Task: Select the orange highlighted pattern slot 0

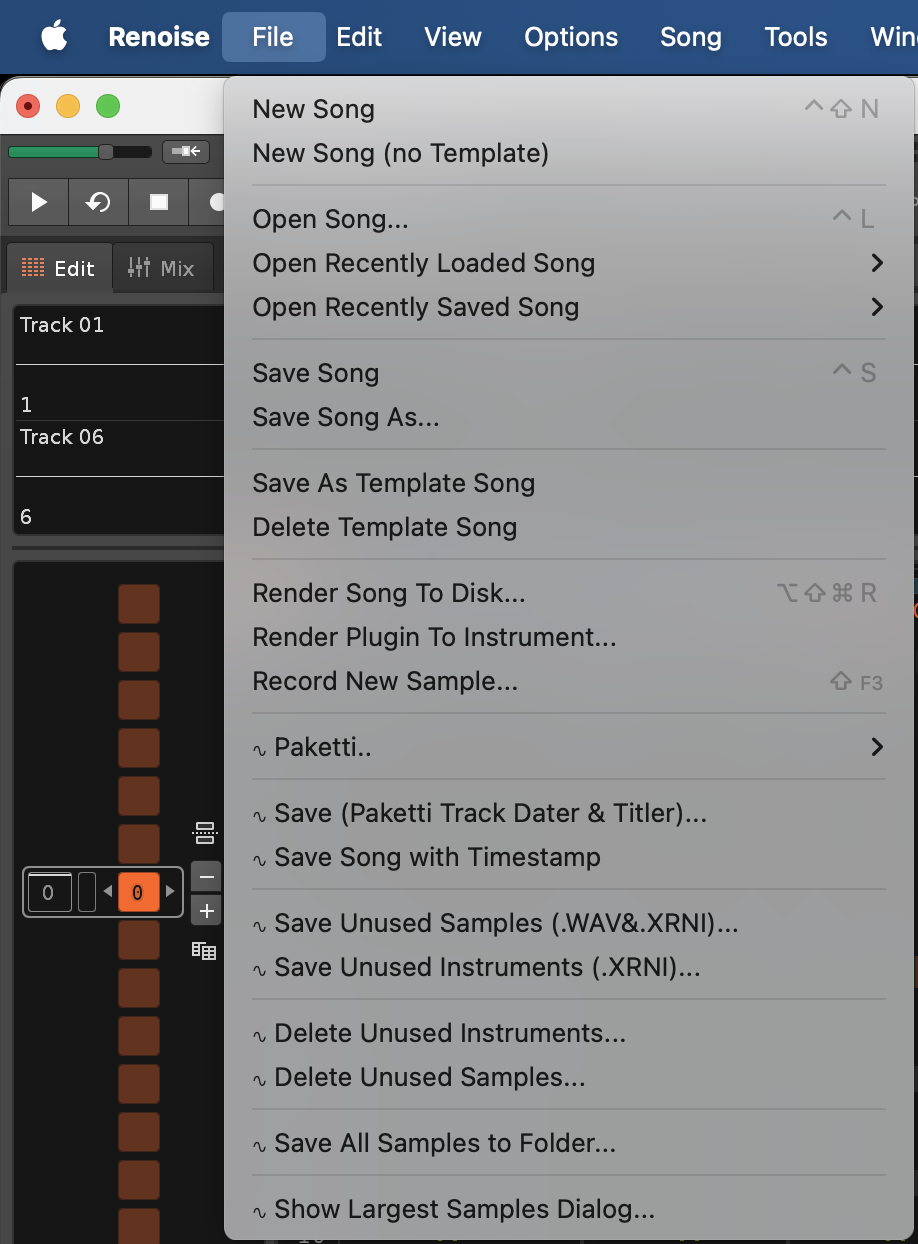Action: (138, 892)
